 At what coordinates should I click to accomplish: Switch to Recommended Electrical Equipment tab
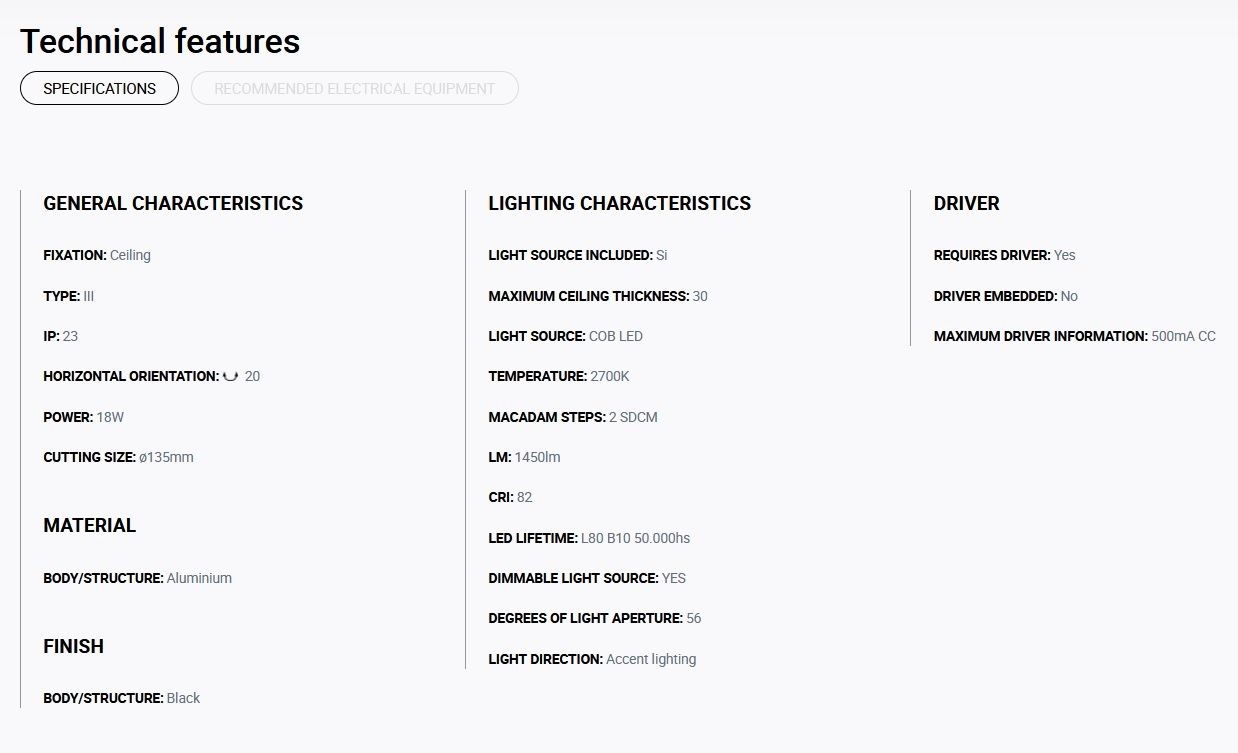tap(354, 88)
